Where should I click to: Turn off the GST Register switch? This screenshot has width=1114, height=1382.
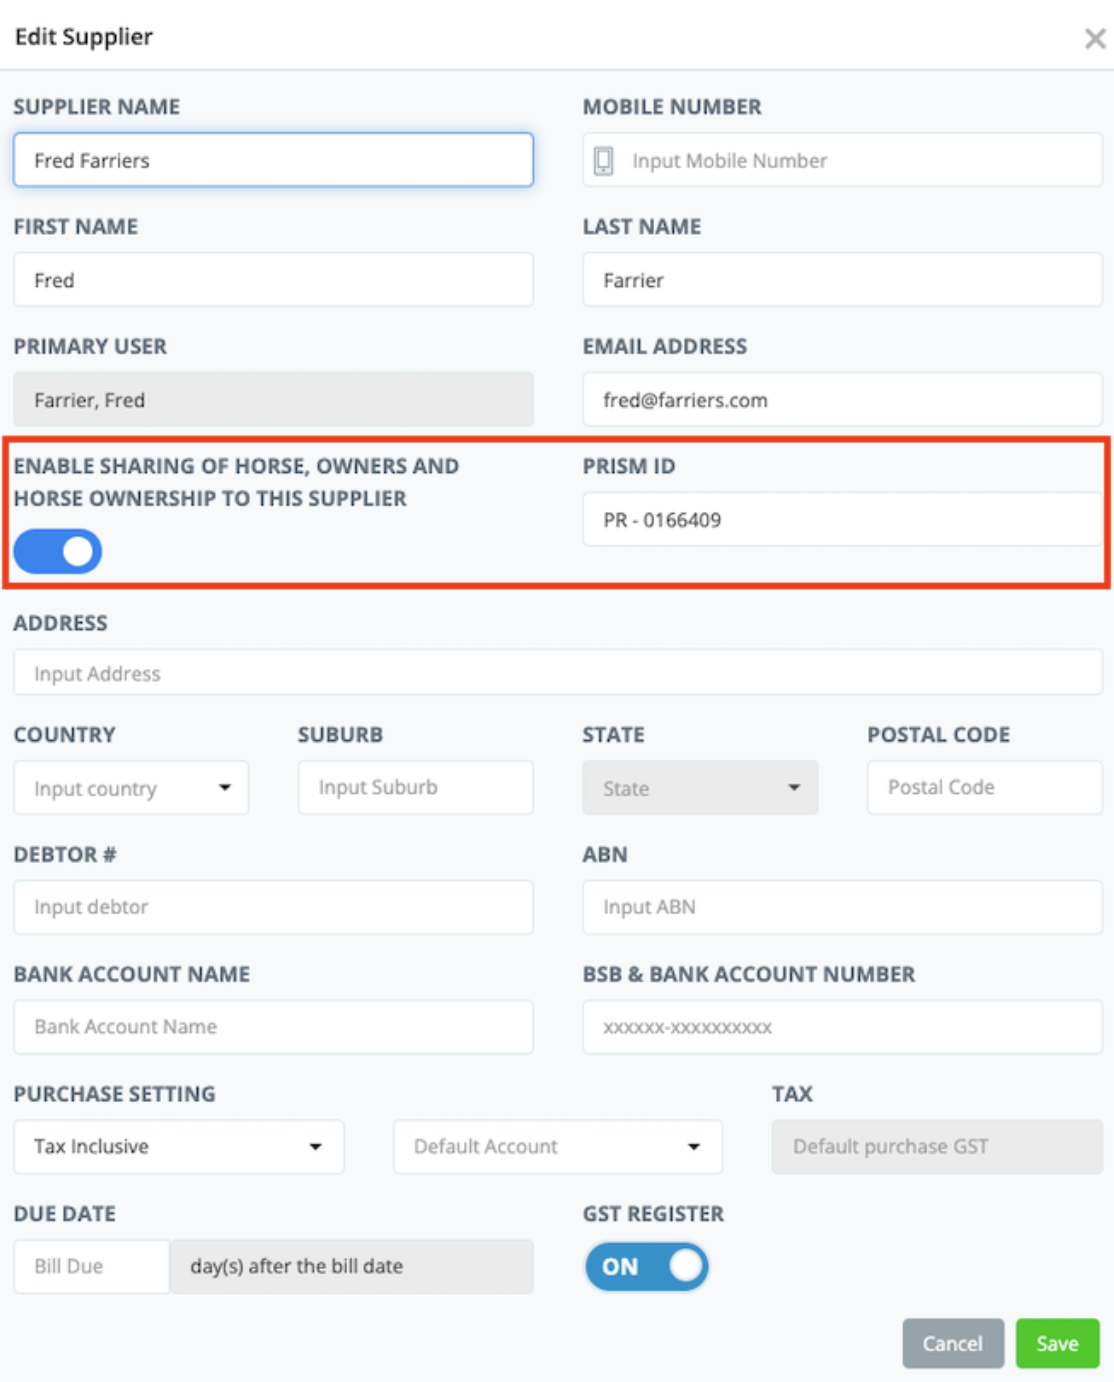click(x=646, y=1266)
